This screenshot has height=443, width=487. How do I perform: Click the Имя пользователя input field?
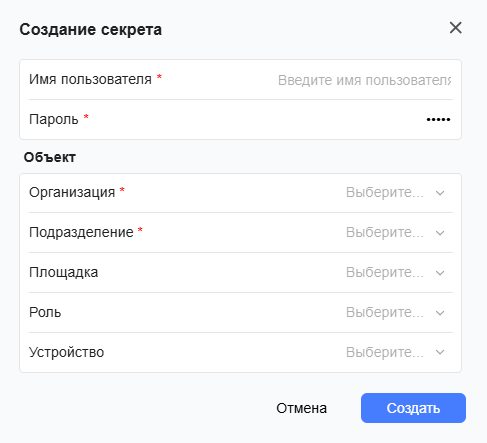point(364,80)
